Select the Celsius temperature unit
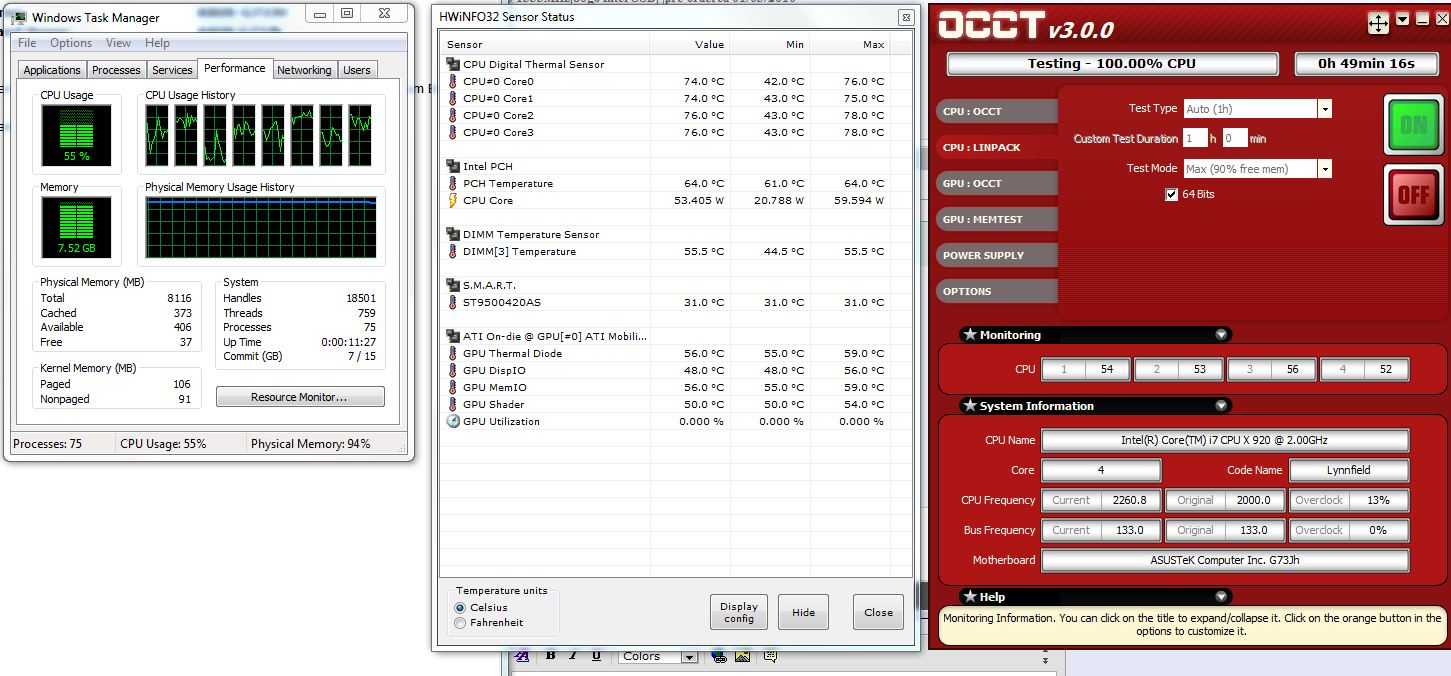Viewport: 1451px width, 676px height. (x=460, y=607)
